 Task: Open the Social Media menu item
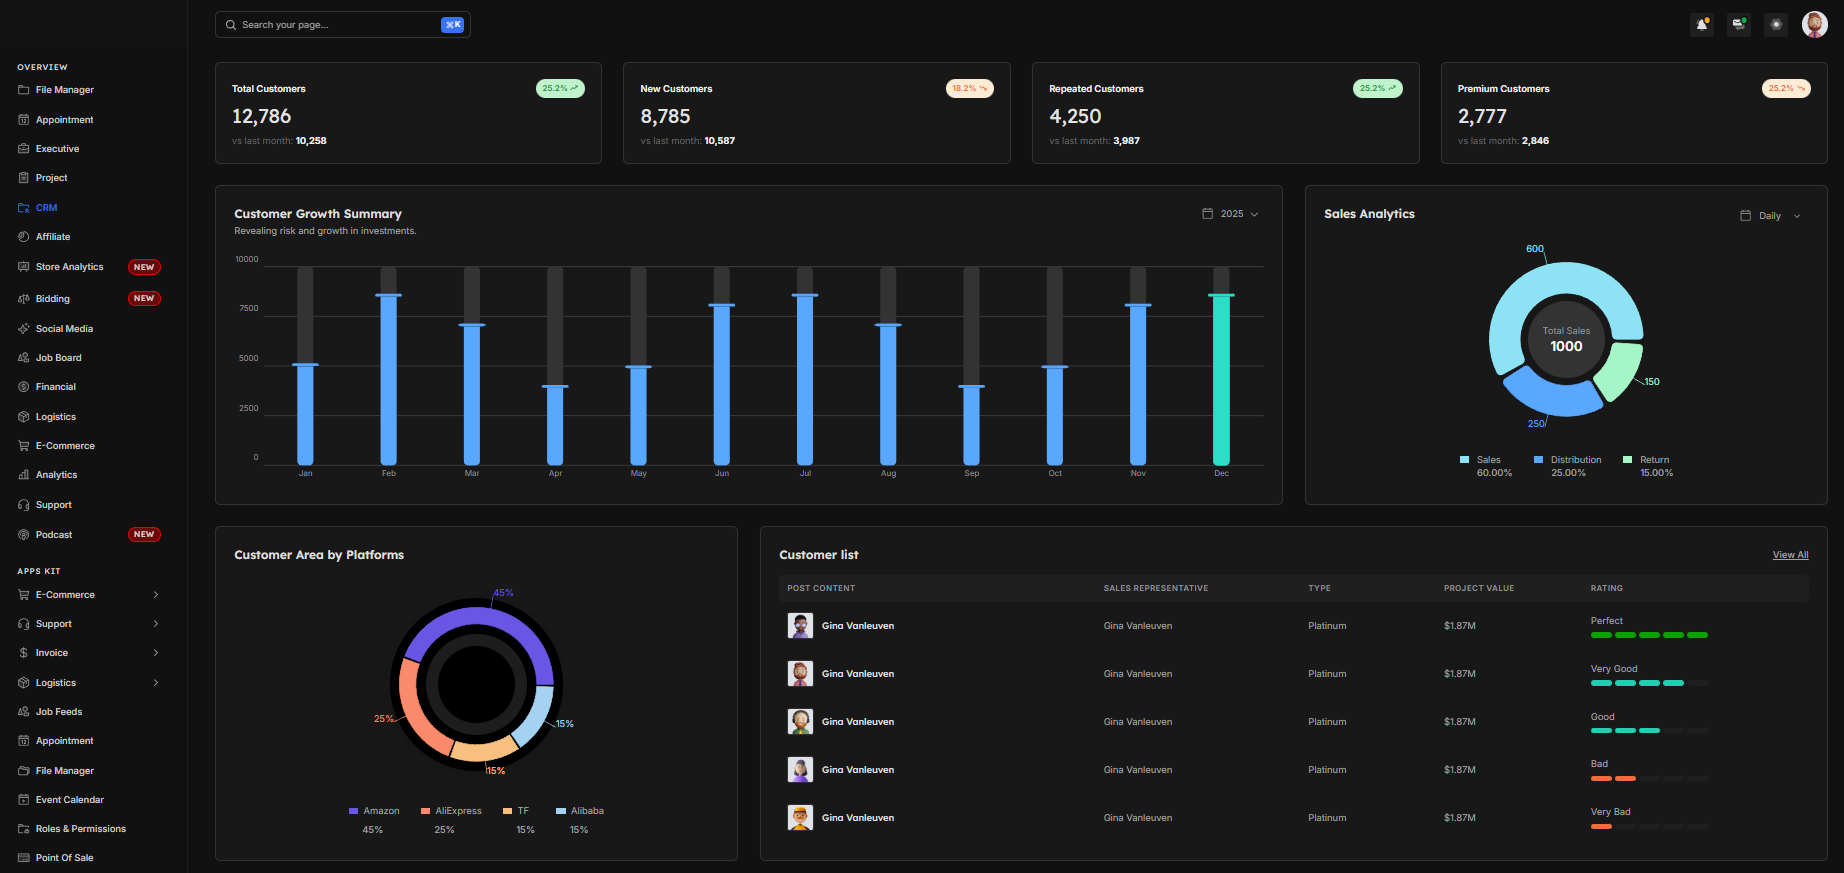coord(64,329)
